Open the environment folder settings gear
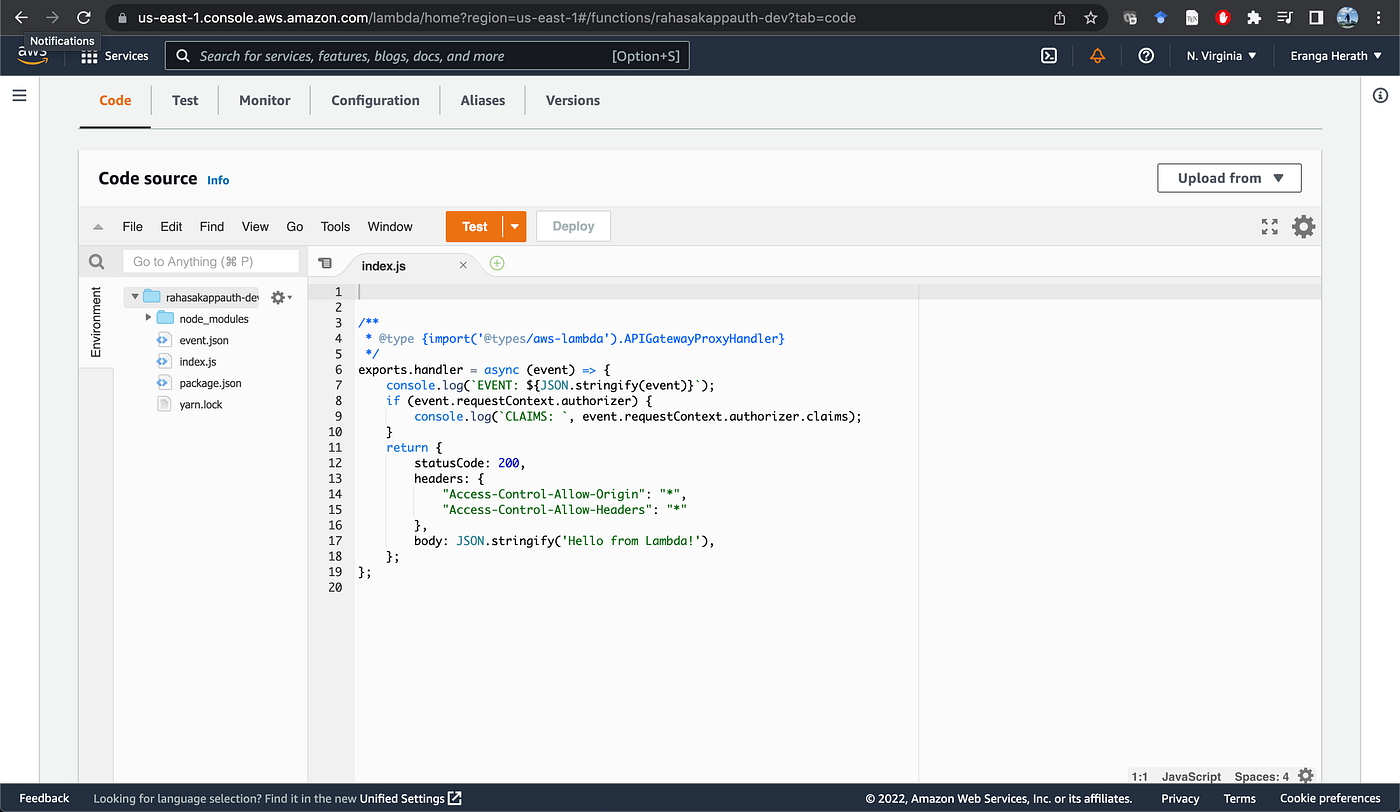Viewport: 1400px width, 812px height. point(280,297)
